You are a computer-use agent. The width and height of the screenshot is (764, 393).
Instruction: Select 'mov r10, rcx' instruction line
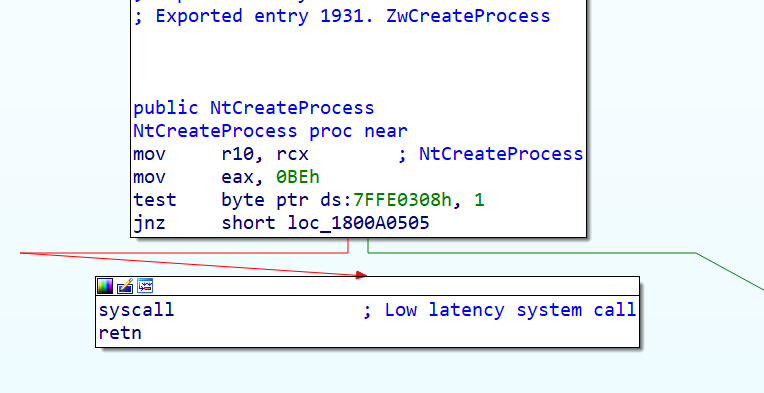(221, 154)
